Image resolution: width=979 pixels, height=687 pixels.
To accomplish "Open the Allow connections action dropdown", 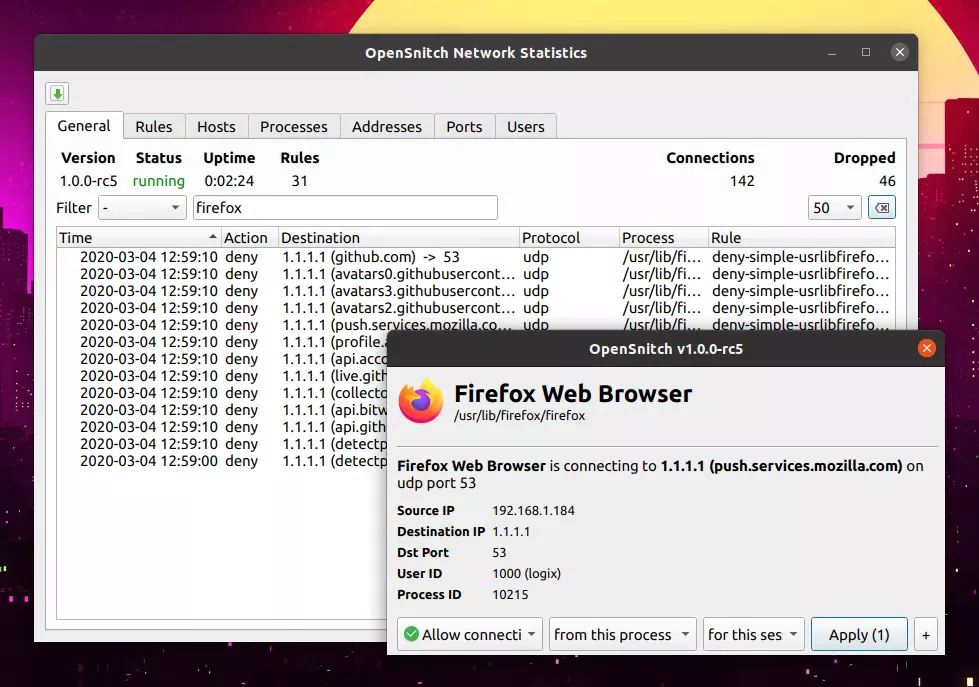I will 470,635.
